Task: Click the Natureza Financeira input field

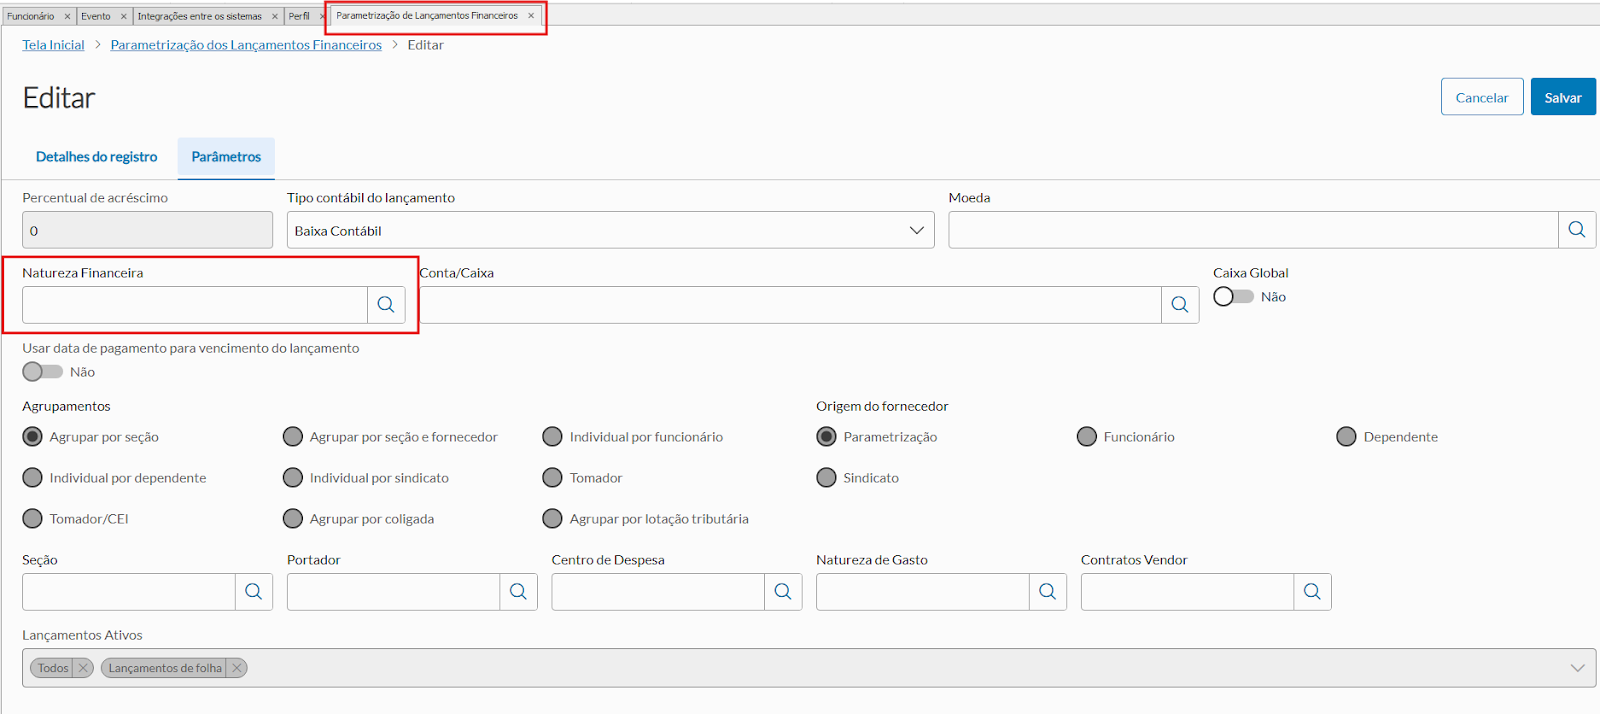Action: pos(195,305)
